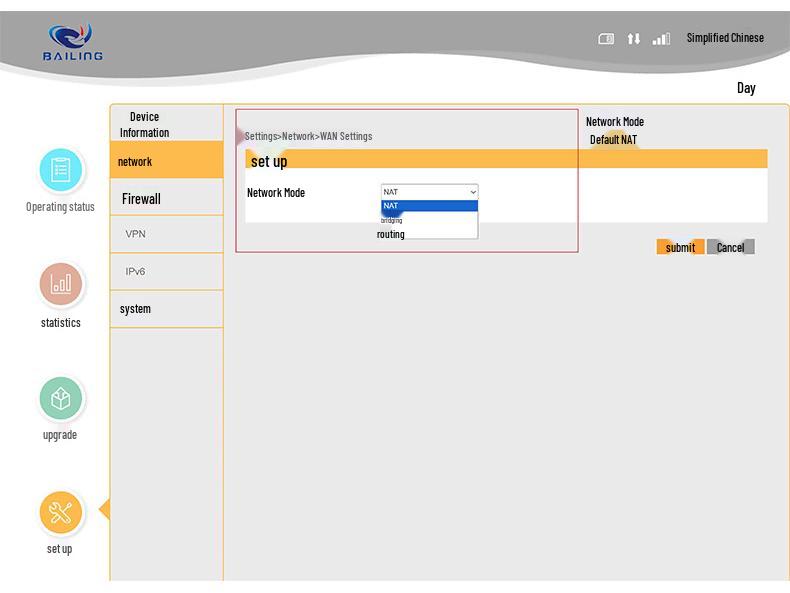Collapse the Network Mode dropdown box
The width and height of the screenshot is (790, 593).
click(430, 192)
